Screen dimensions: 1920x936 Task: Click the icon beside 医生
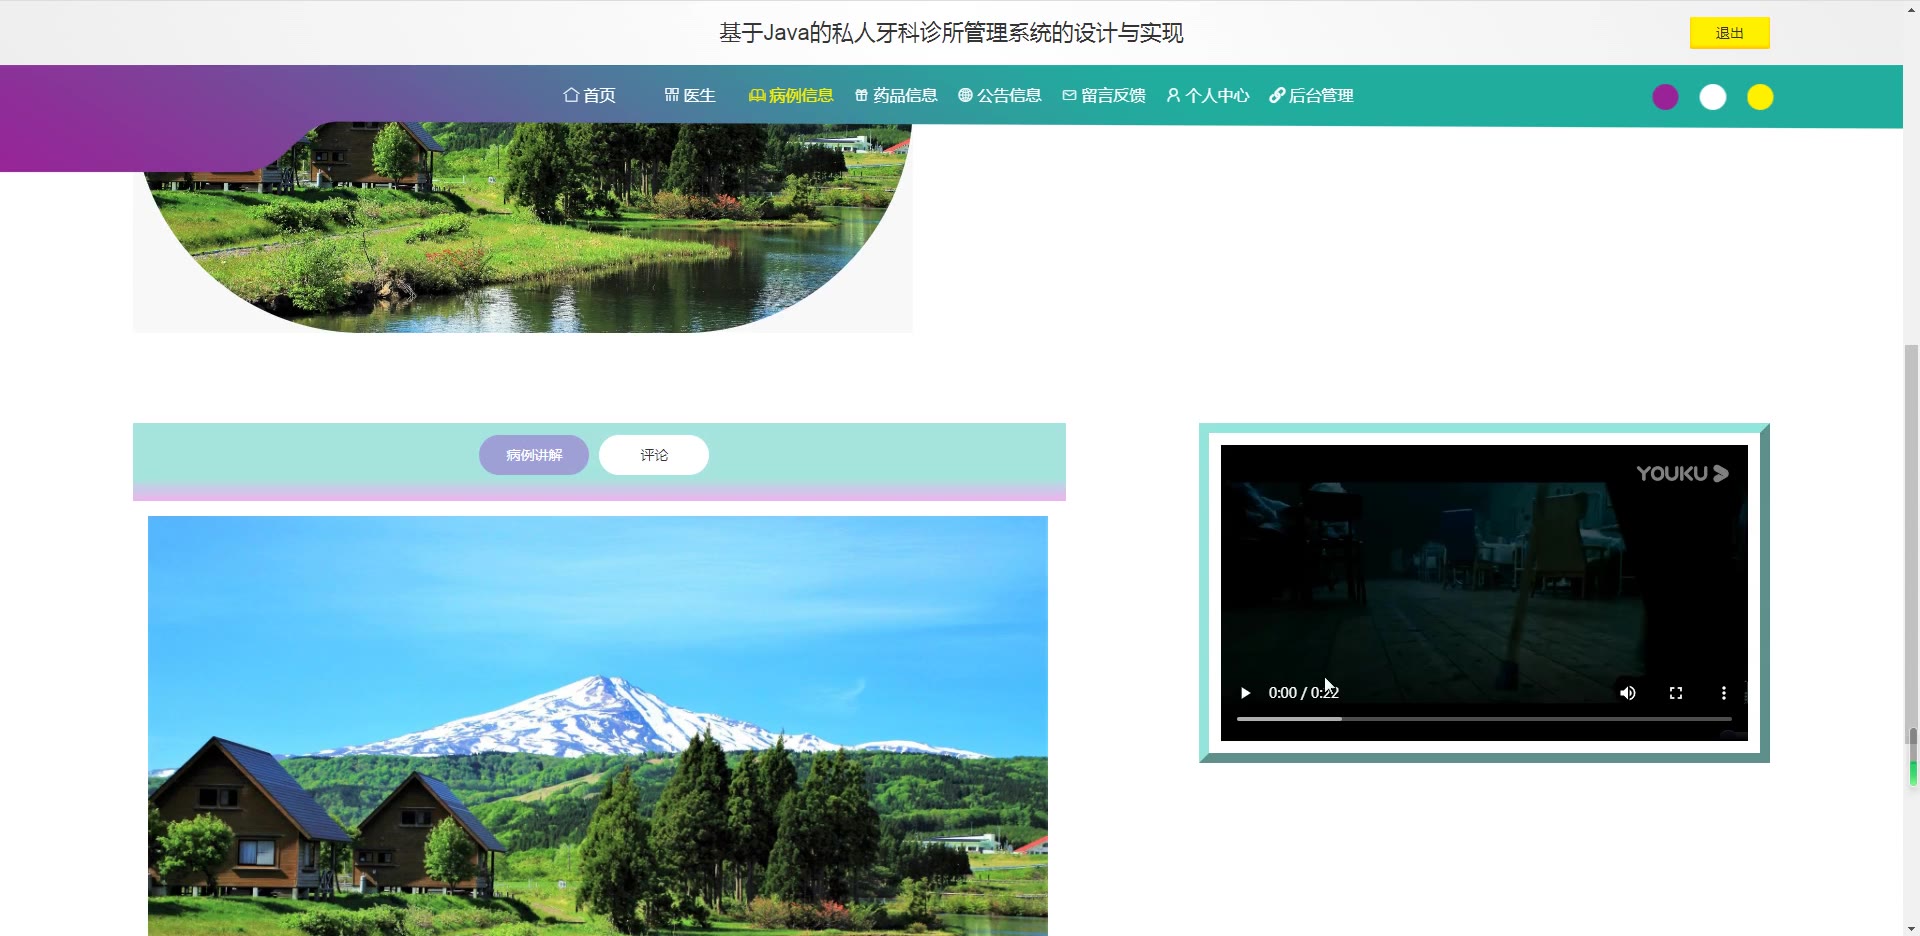(x=671, y=95)
